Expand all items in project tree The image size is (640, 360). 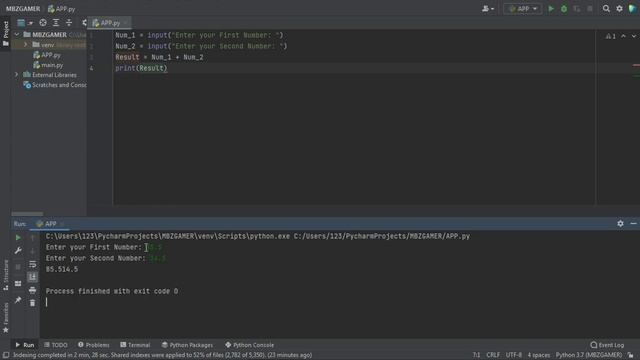pos(56,23)
